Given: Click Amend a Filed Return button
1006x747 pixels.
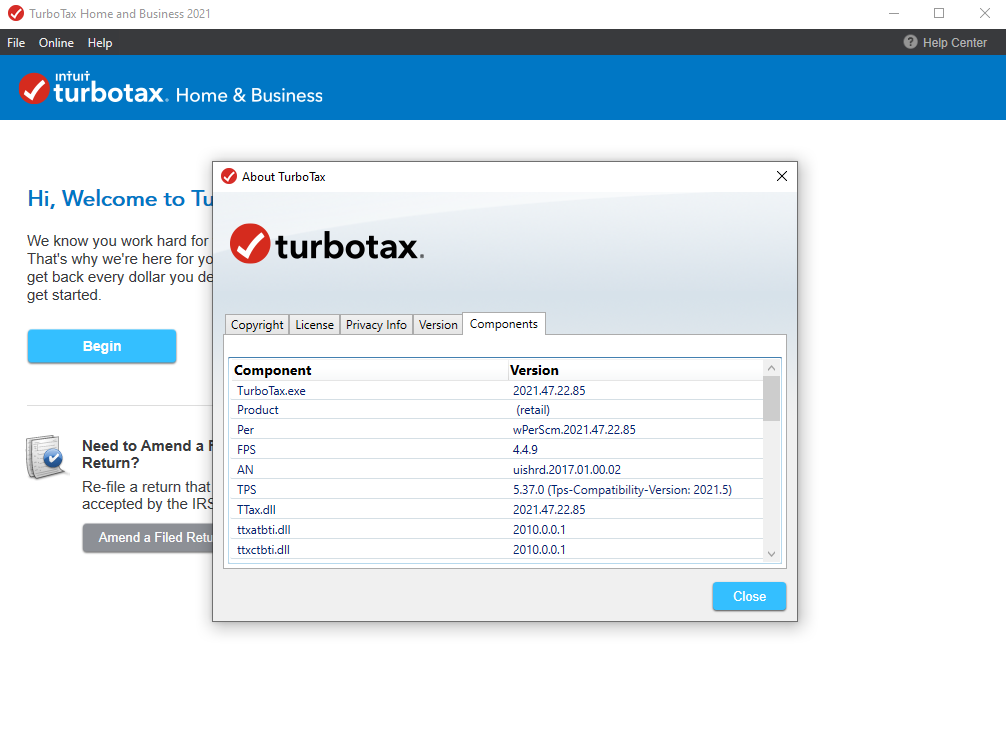Looking at the screenshot, I should coord(148,538).
